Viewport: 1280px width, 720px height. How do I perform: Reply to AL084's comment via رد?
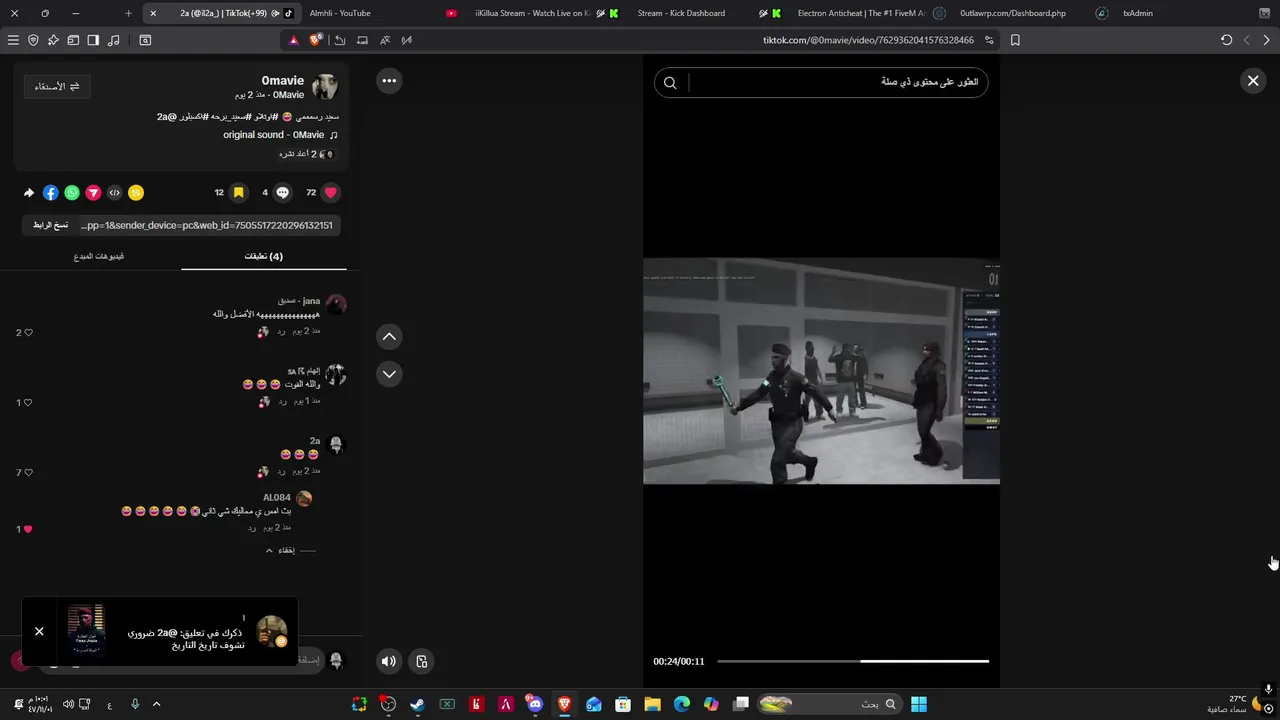[x=253, y=527]
